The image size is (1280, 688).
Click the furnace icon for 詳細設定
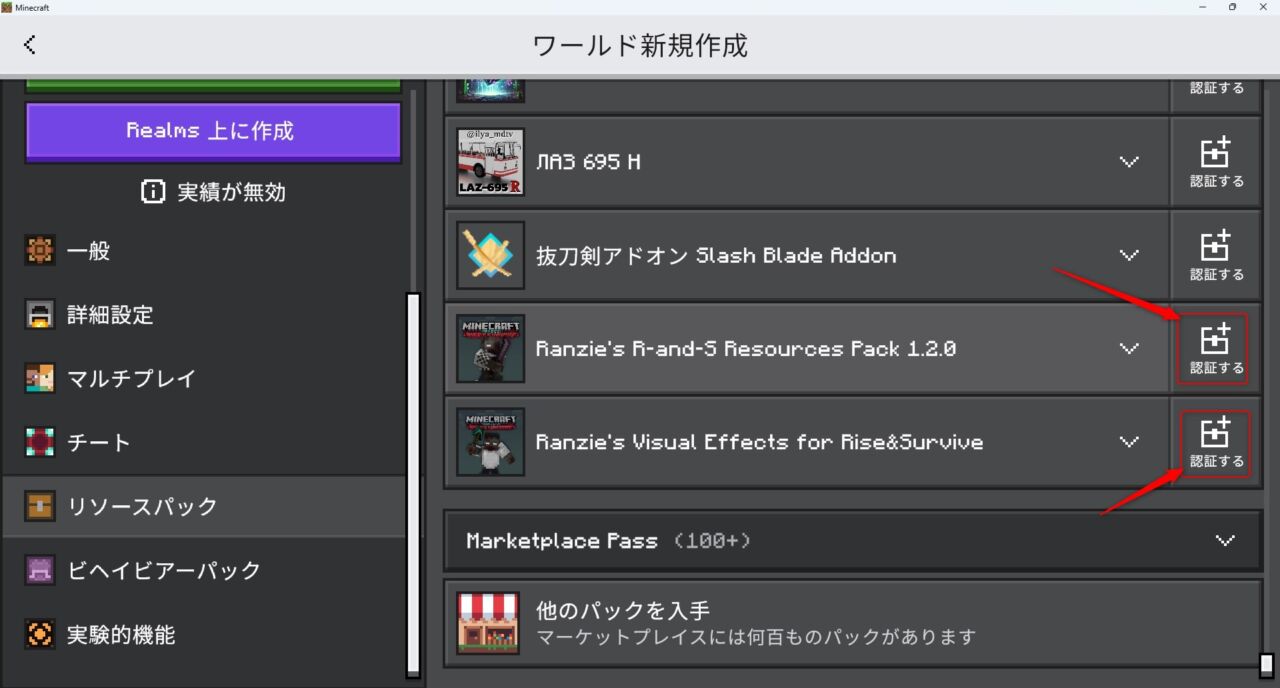tap(40, 315)
